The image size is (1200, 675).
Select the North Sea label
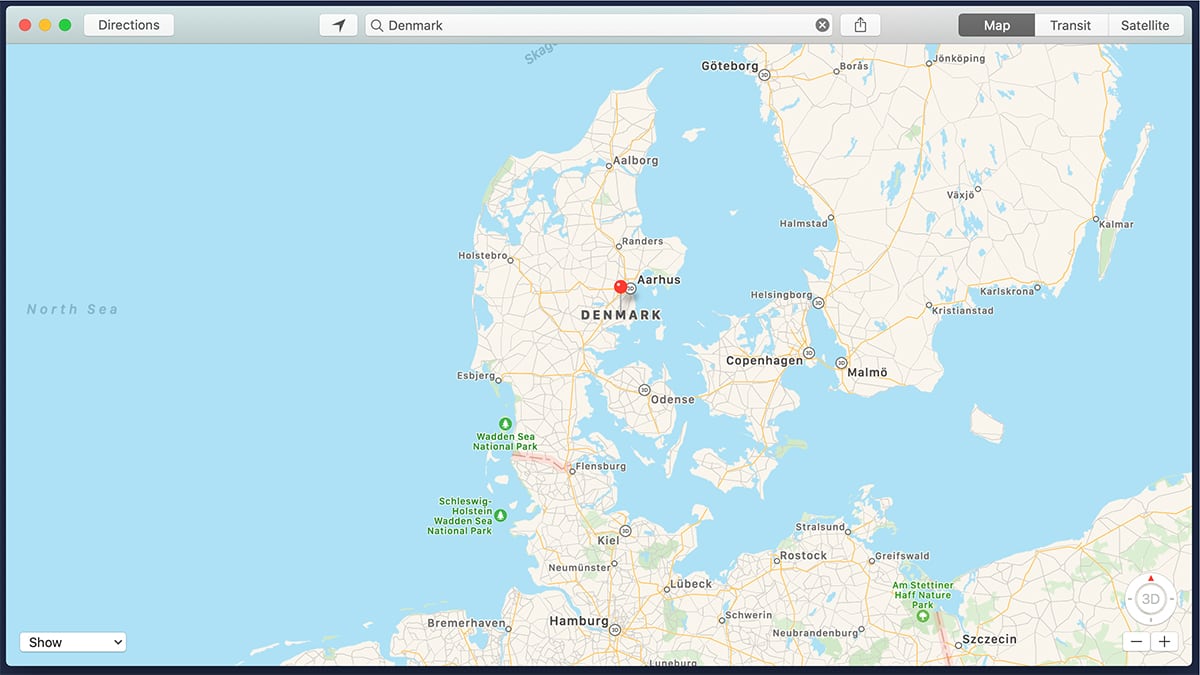(72, 310)
